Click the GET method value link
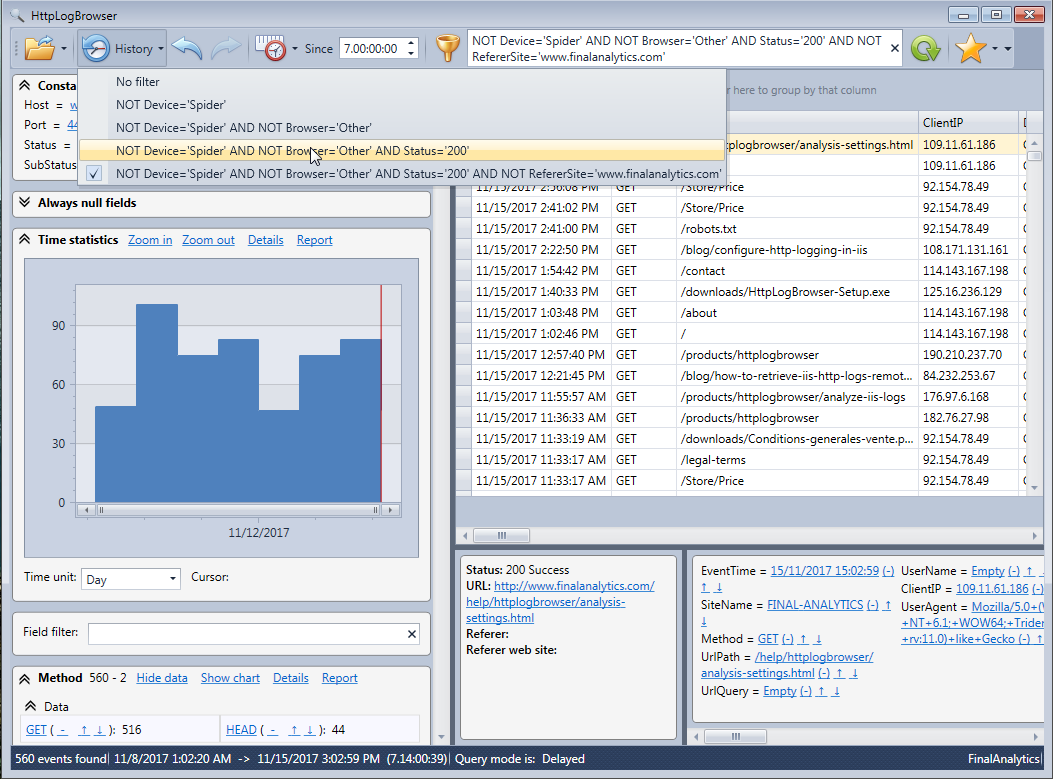1053x779 pixels. coord(36,730)
